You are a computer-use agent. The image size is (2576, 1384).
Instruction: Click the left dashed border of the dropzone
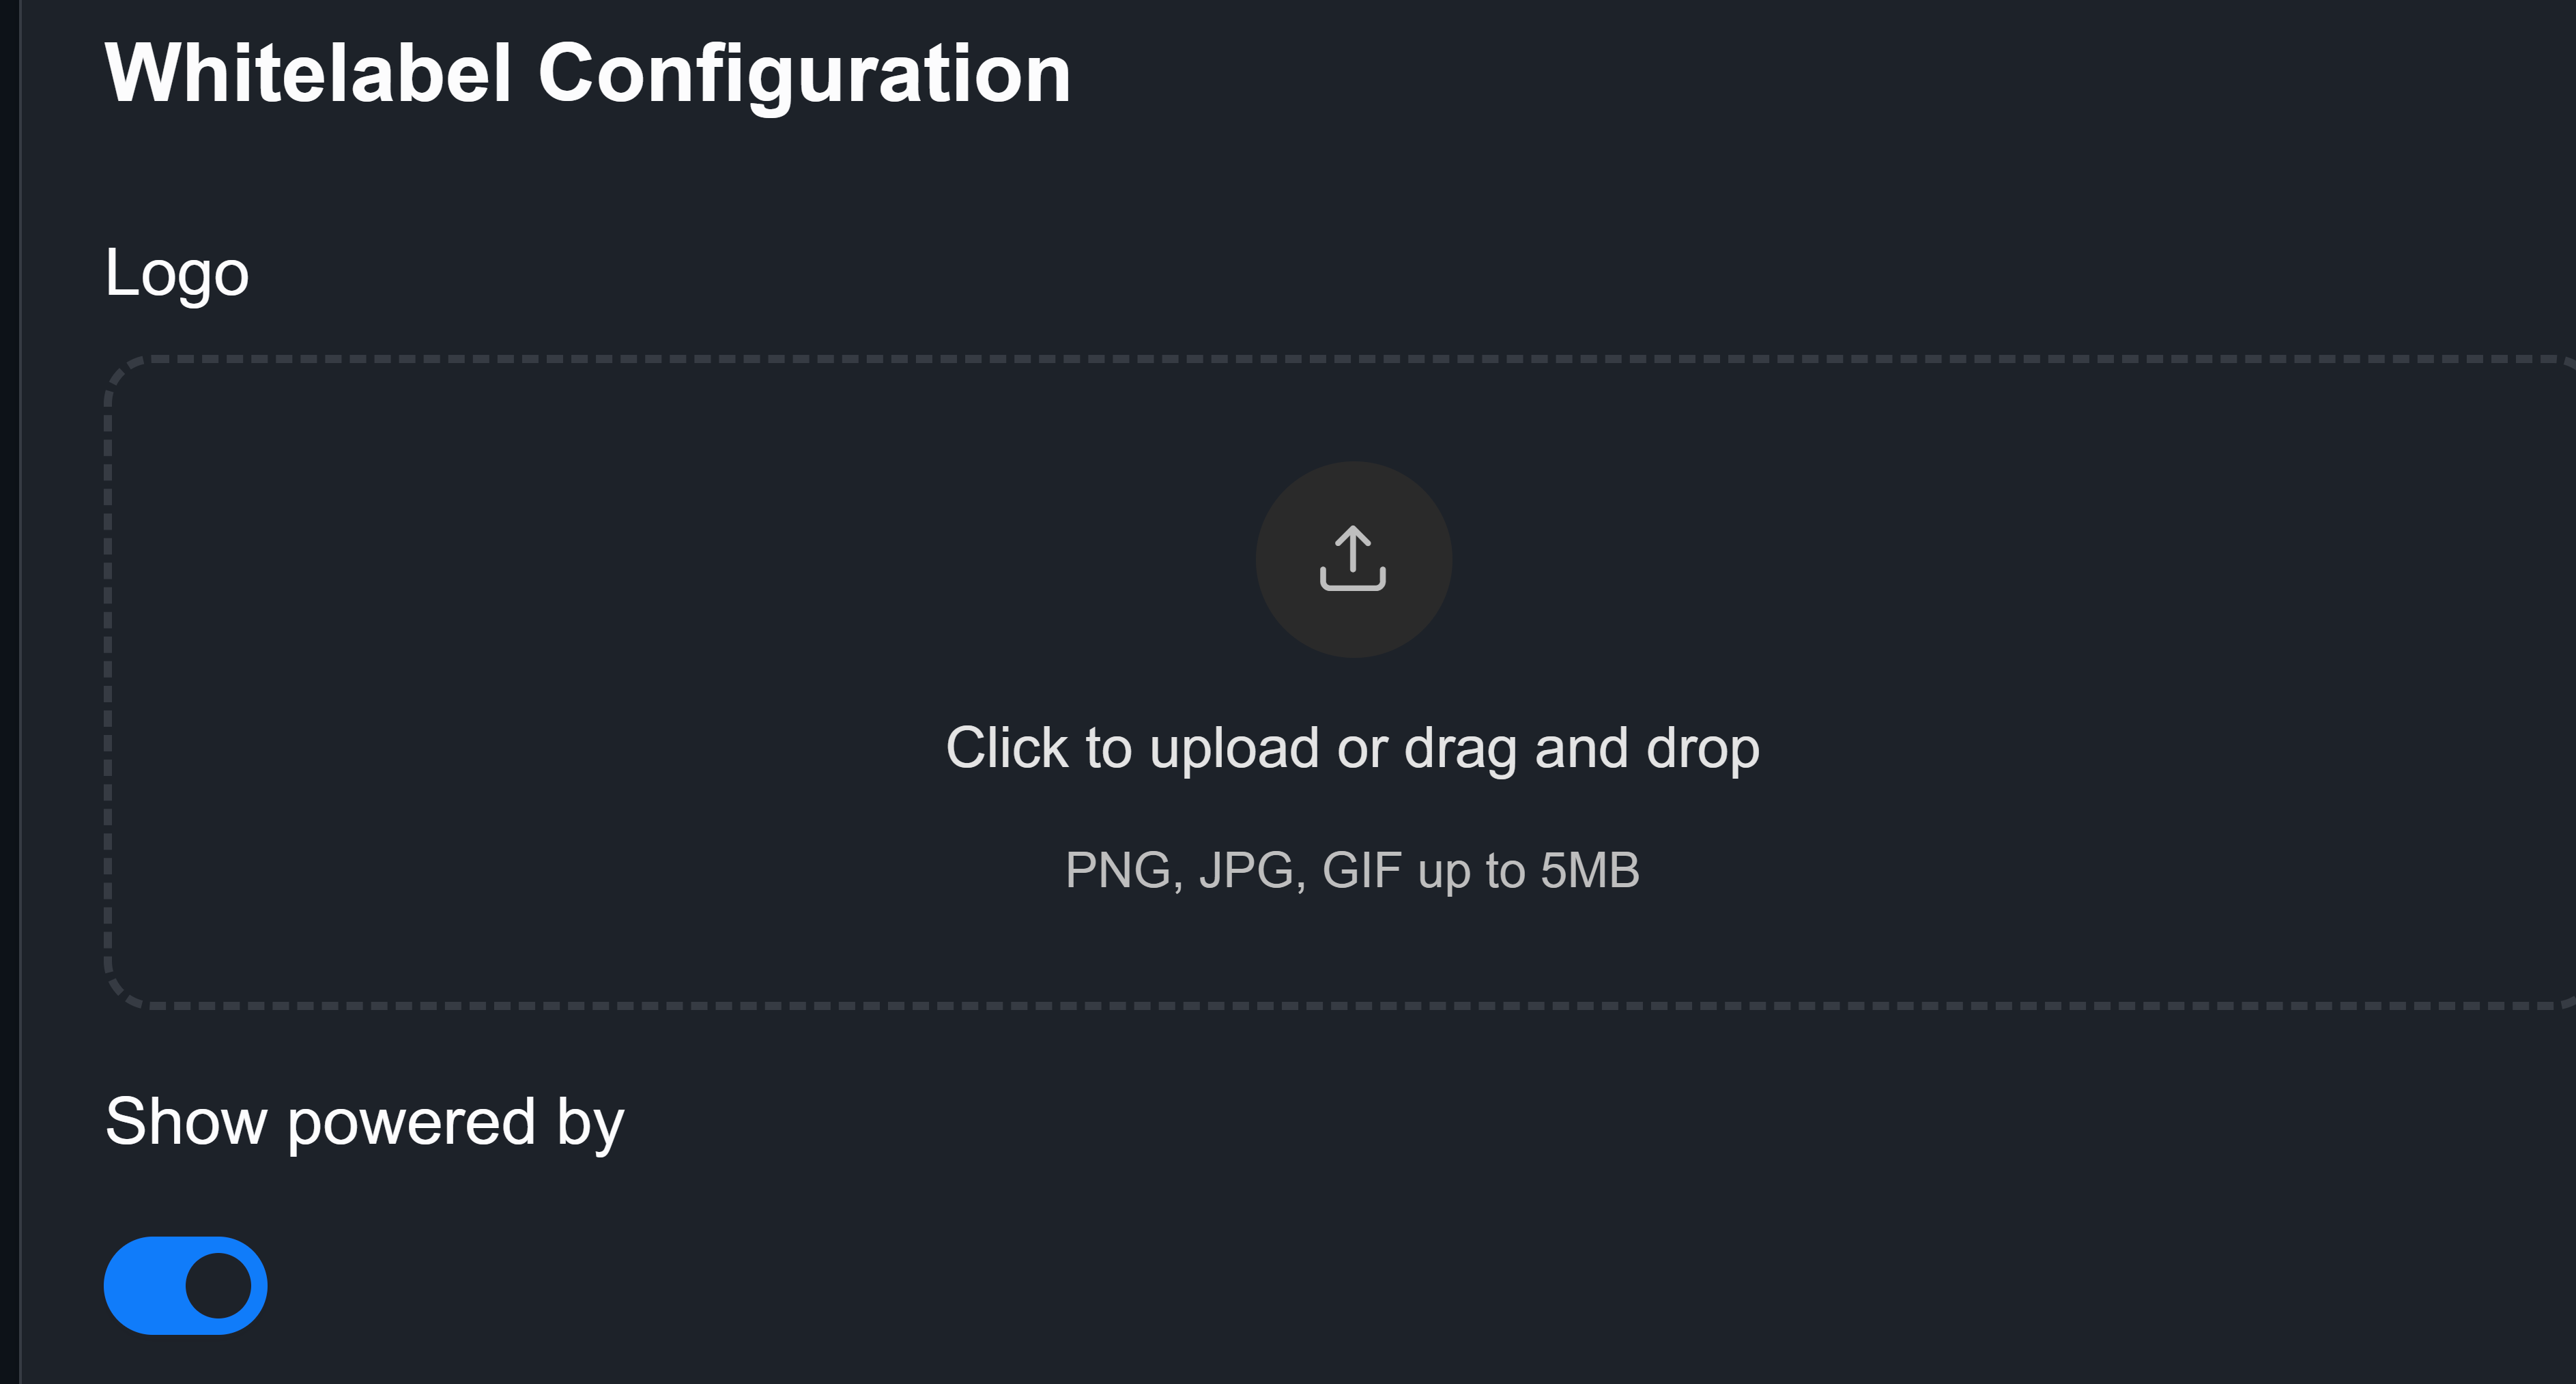[x=108, y=680]
